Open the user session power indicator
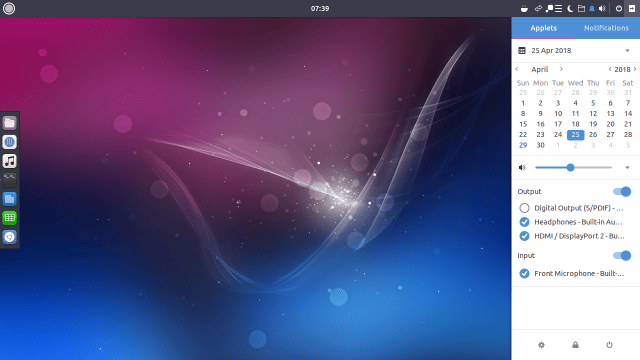 pyautogui.click(x=619, y=9)
